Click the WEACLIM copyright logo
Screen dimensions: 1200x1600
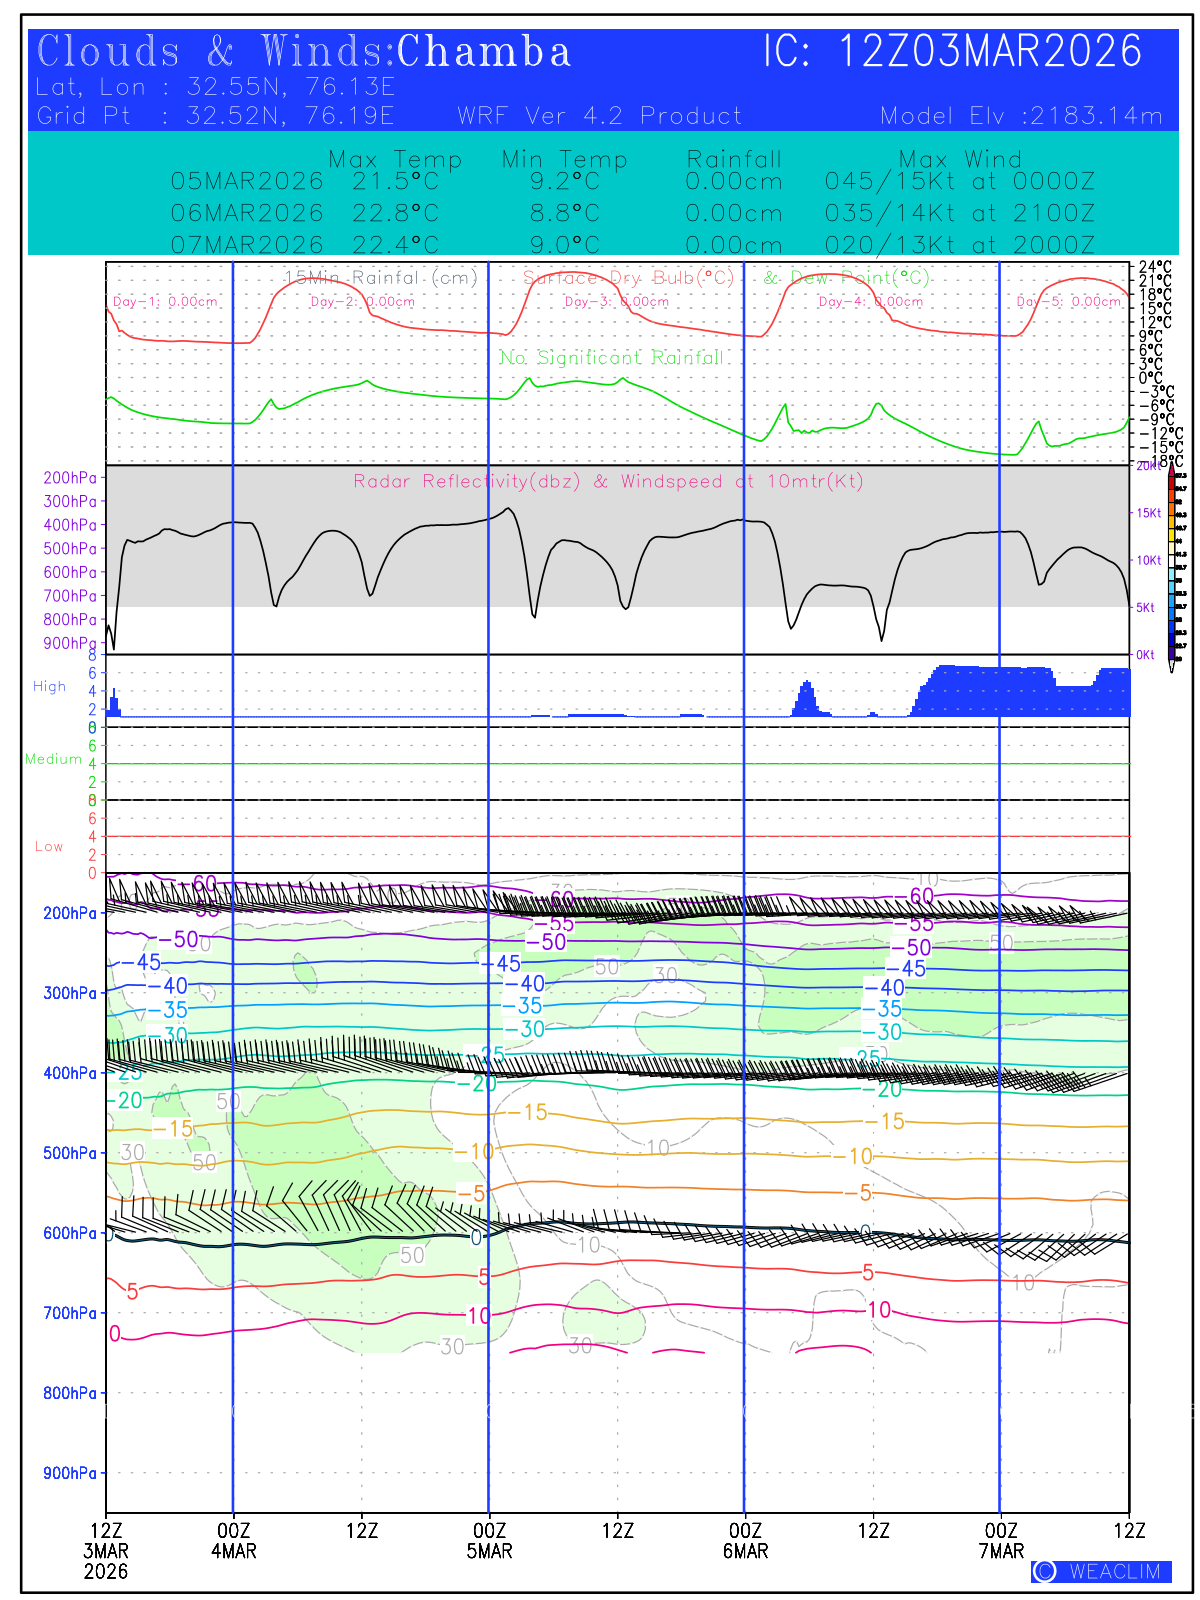1100,1571
